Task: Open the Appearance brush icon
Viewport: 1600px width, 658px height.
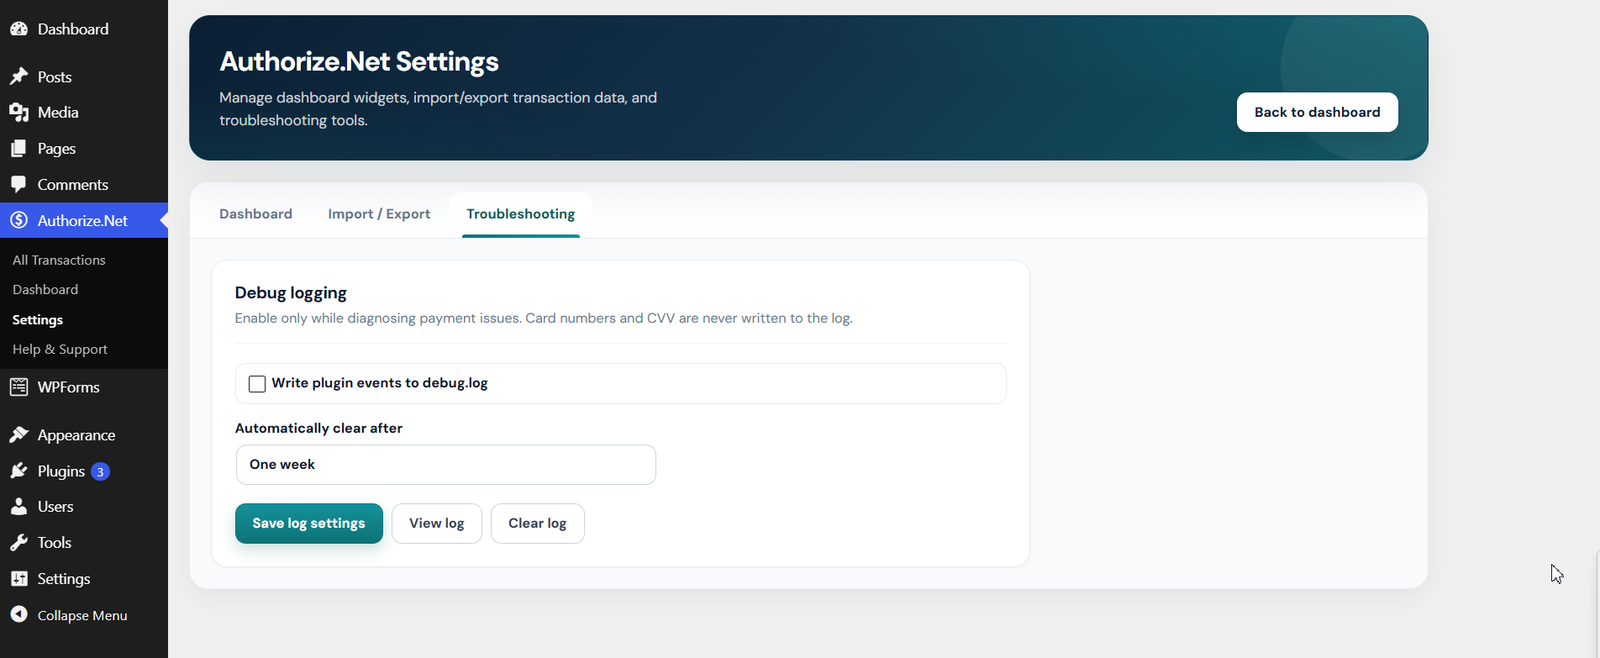Action: 19,435
